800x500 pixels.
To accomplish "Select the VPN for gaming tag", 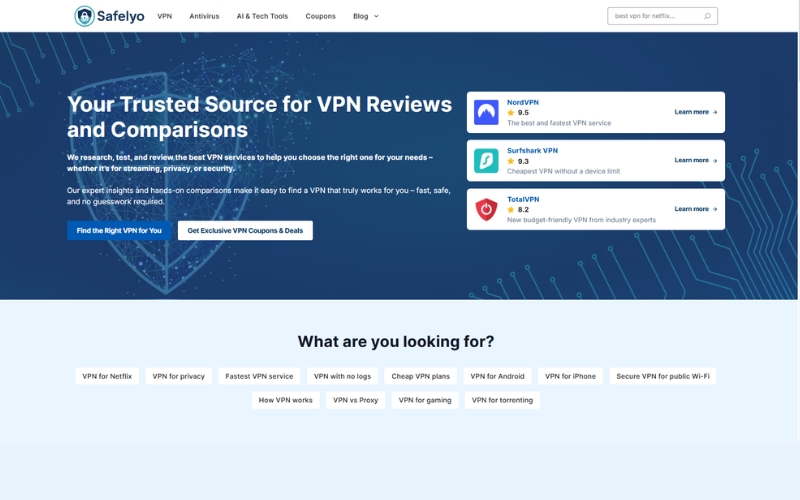I will tap(425, 400).
